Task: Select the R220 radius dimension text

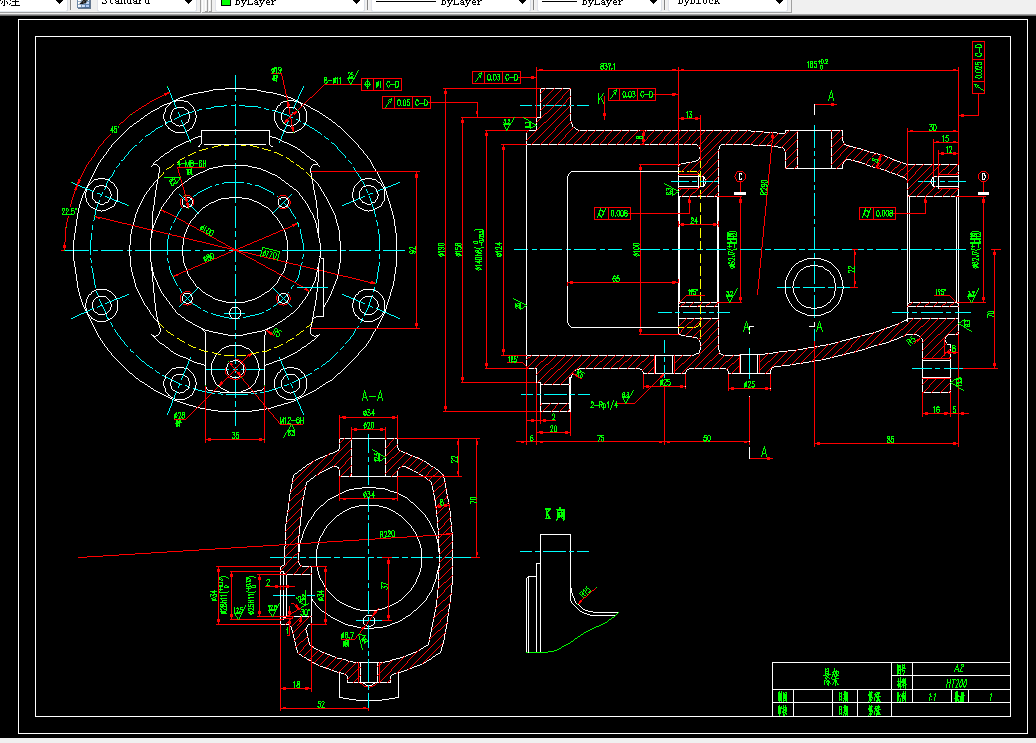Action: [x=387, y=534]
